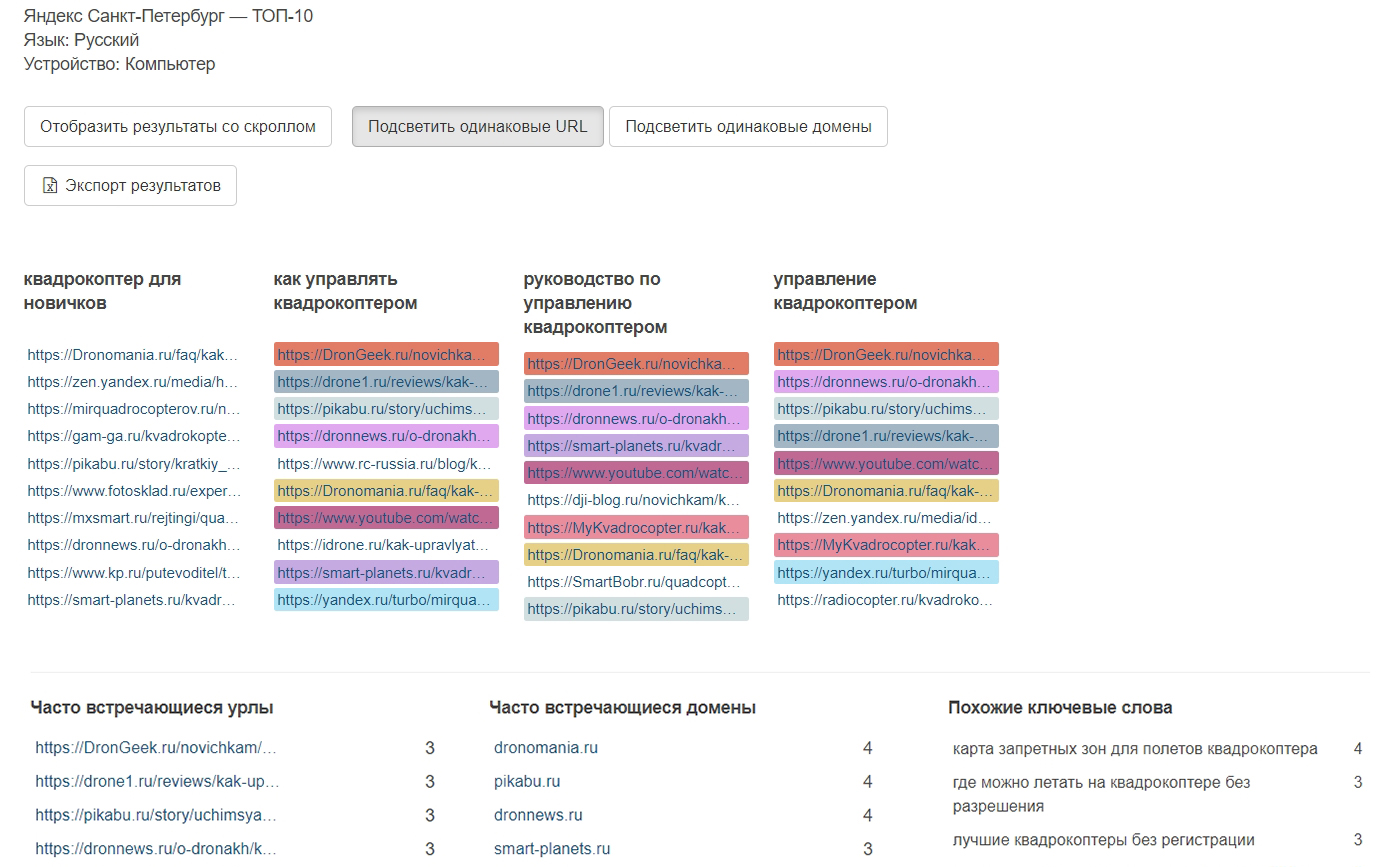Screen dimensions: 1376x867
Task: Follow the www.kp.ru/putevoditel link
Action: tap(134, 573)
